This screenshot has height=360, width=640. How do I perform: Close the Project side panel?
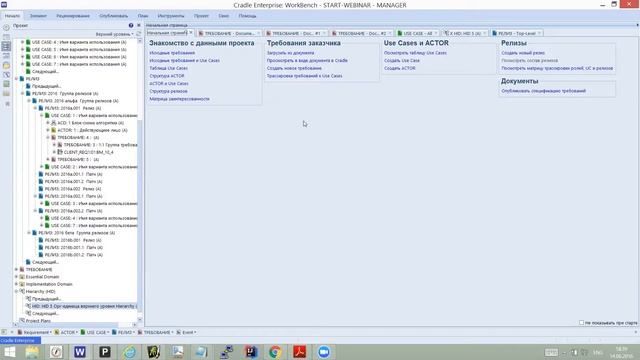tap(138, 25)
